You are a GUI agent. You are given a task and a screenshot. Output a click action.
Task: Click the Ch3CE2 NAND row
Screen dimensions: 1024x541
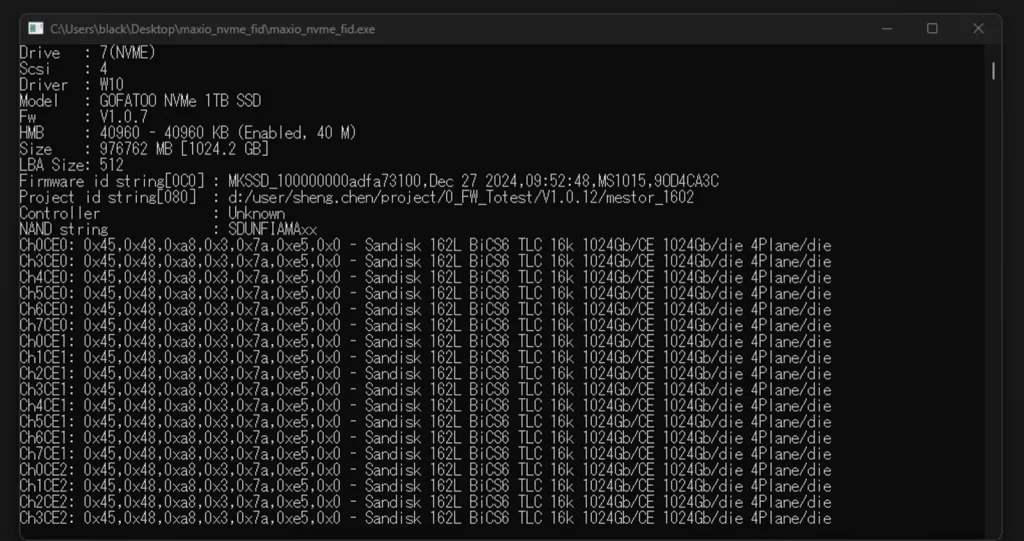point(425,518)
